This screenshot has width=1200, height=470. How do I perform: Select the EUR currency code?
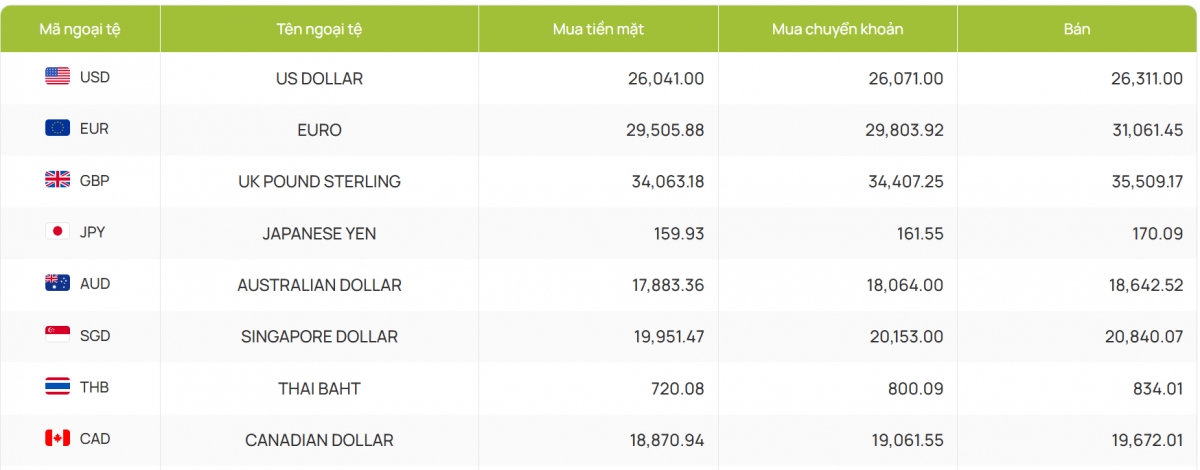[94, 129]
